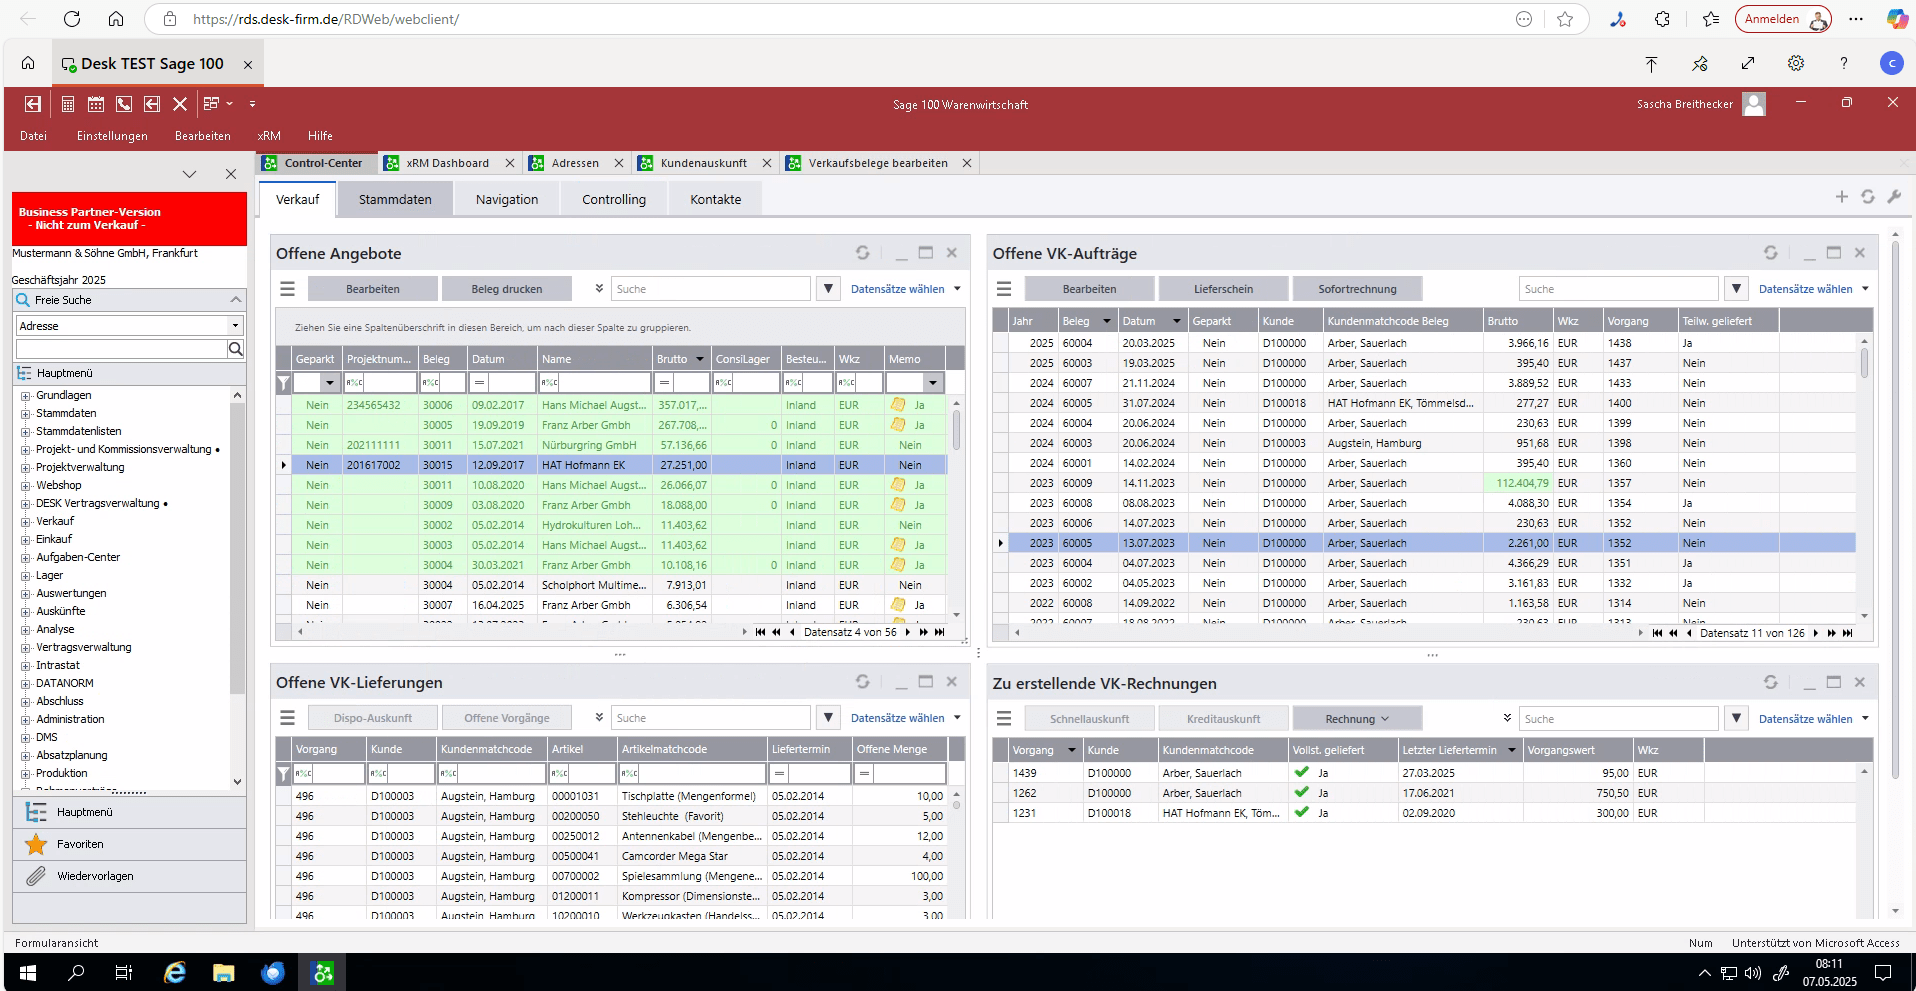
Task: Open Memo filter dropdown in Offene Angebote
Action: coord(933,383)
